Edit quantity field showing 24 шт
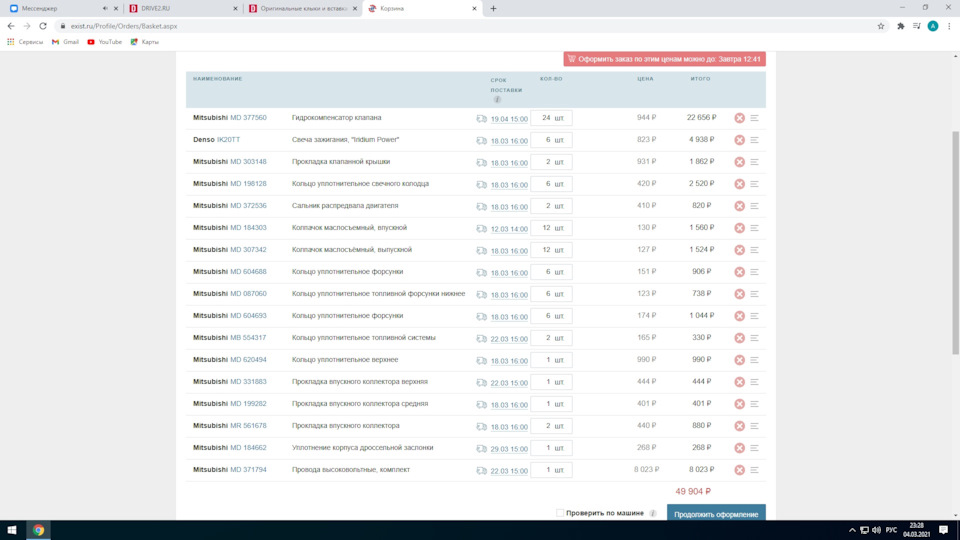The width and height of the screenshot is (960, 540). (x=551, y=118)
